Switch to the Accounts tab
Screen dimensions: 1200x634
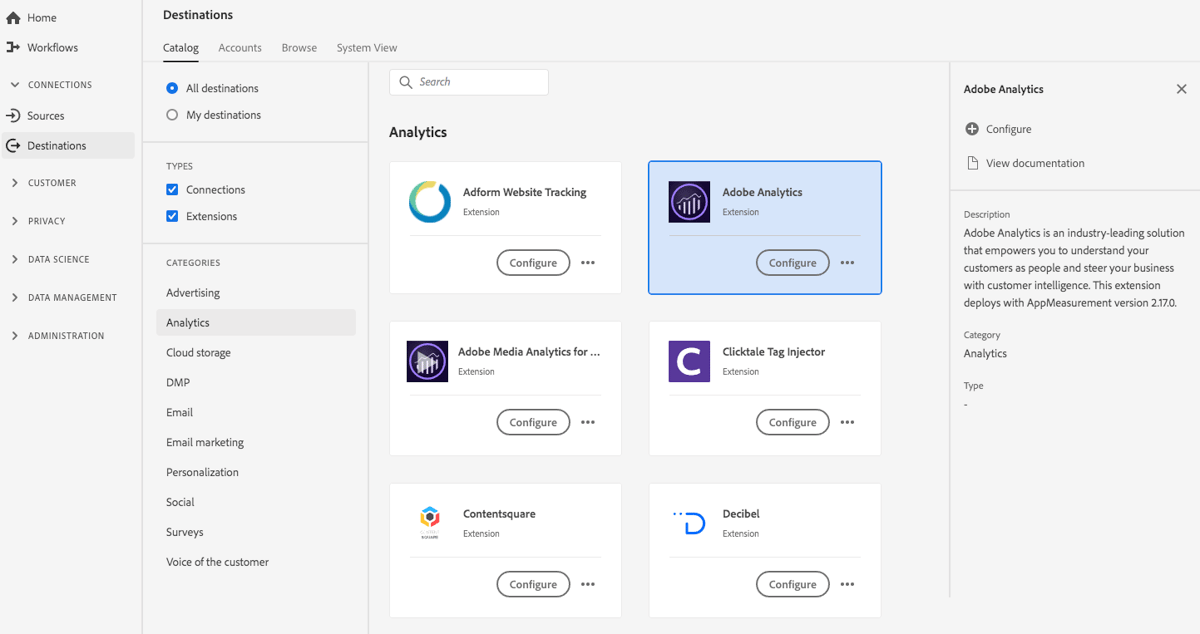coord(239,47)
